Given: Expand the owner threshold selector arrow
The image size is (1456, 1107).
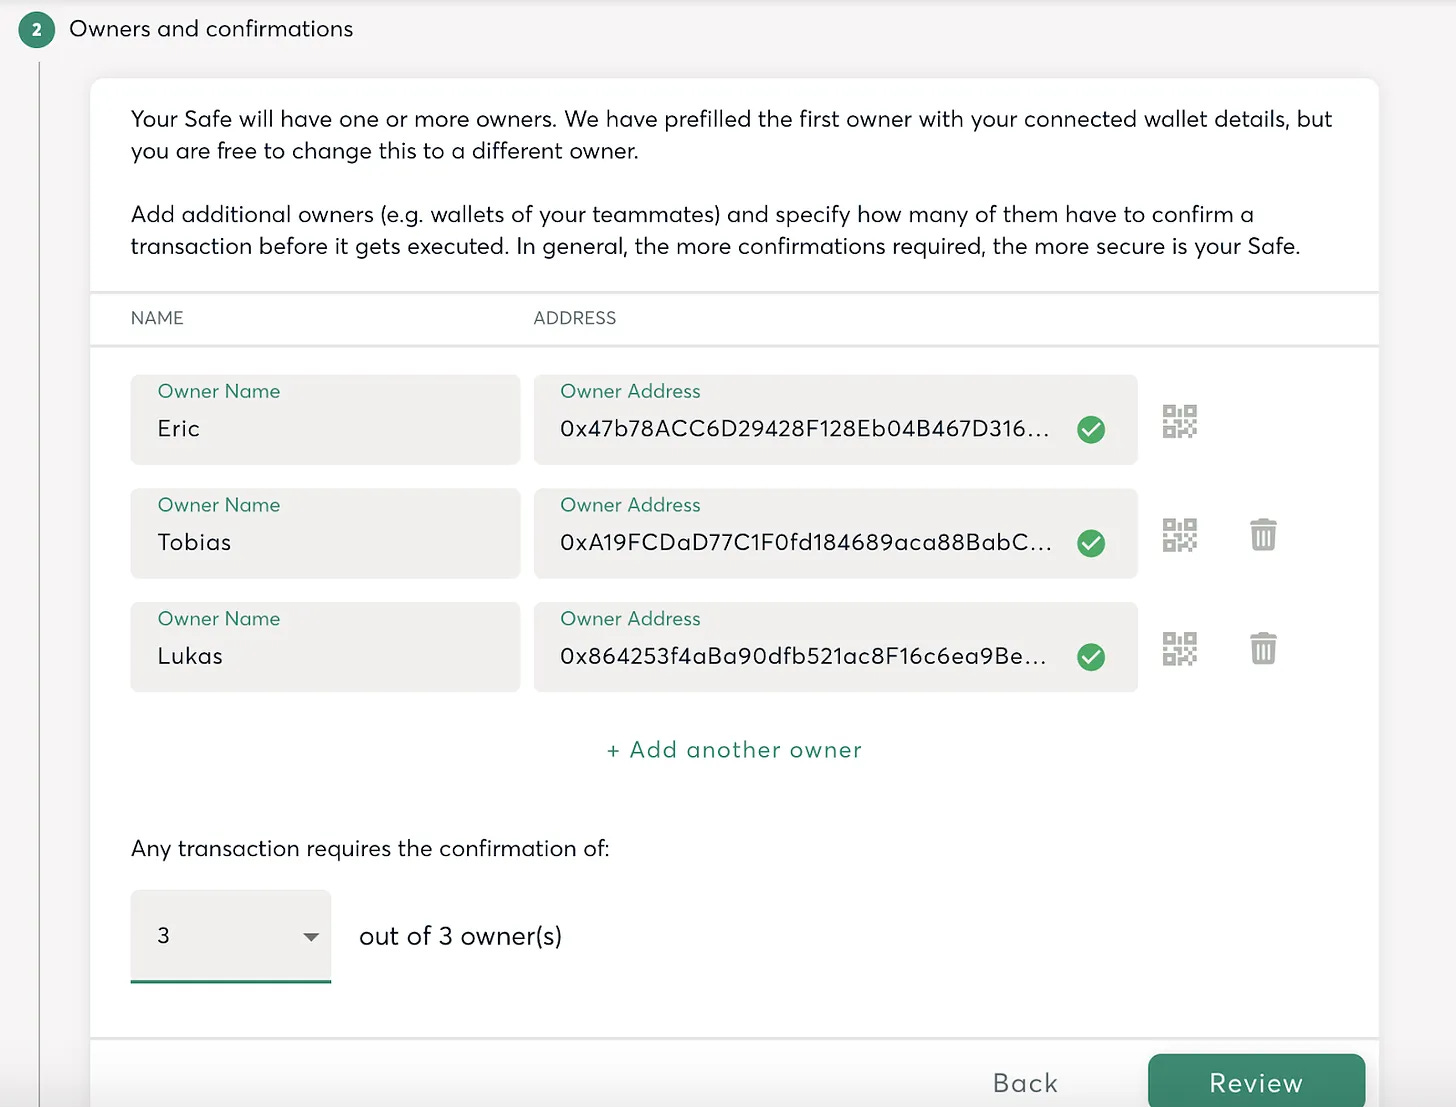Looking at the screenshot, I should 311,936.
